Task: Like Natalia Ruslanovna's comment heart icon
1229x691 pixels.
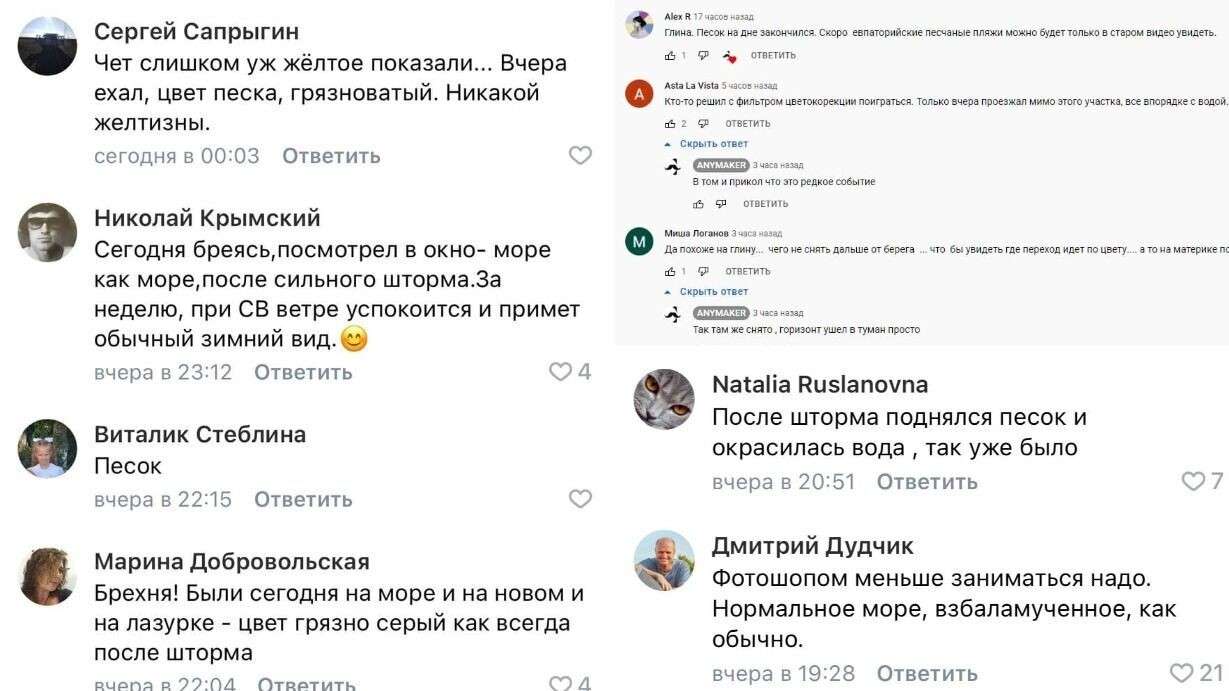Action: [1193, 480]
